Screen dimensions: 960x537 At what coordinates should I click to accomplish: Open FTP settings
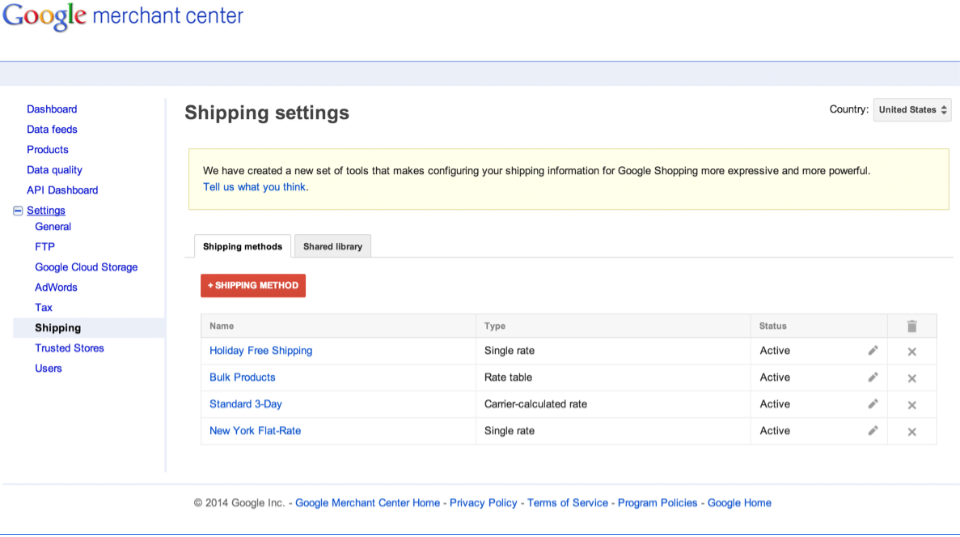45,247
